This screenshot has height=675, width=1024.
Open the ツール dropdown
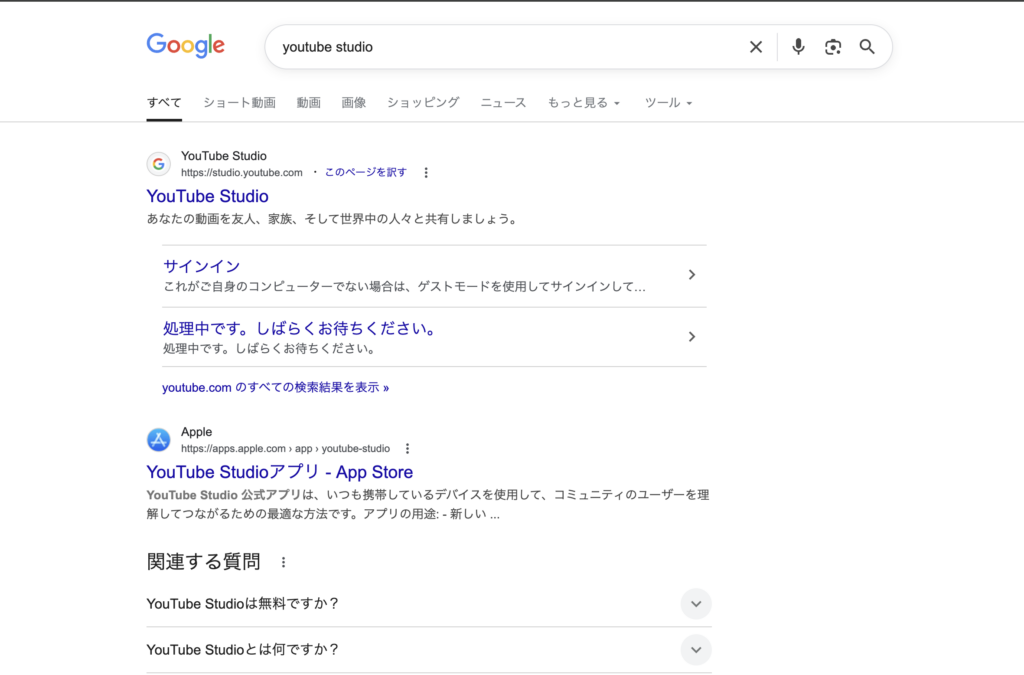[668, 102]
